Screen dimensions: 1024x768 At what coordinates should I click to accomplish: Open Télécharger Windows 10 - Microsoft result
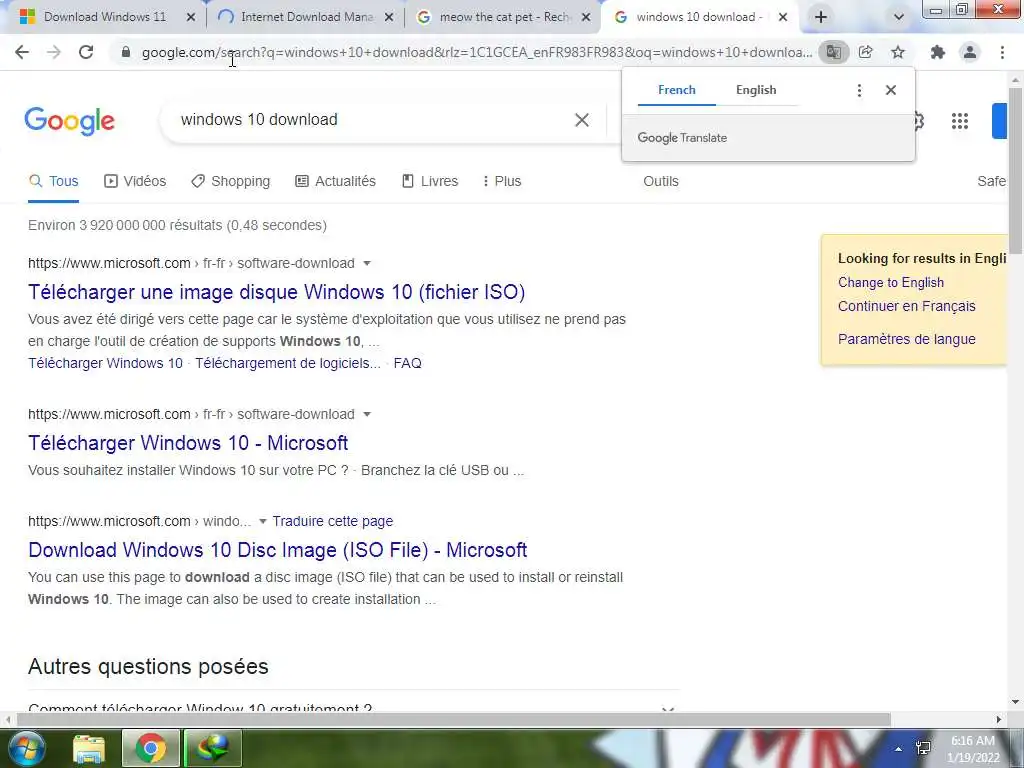pyautogui.click(x=188, y=443)
